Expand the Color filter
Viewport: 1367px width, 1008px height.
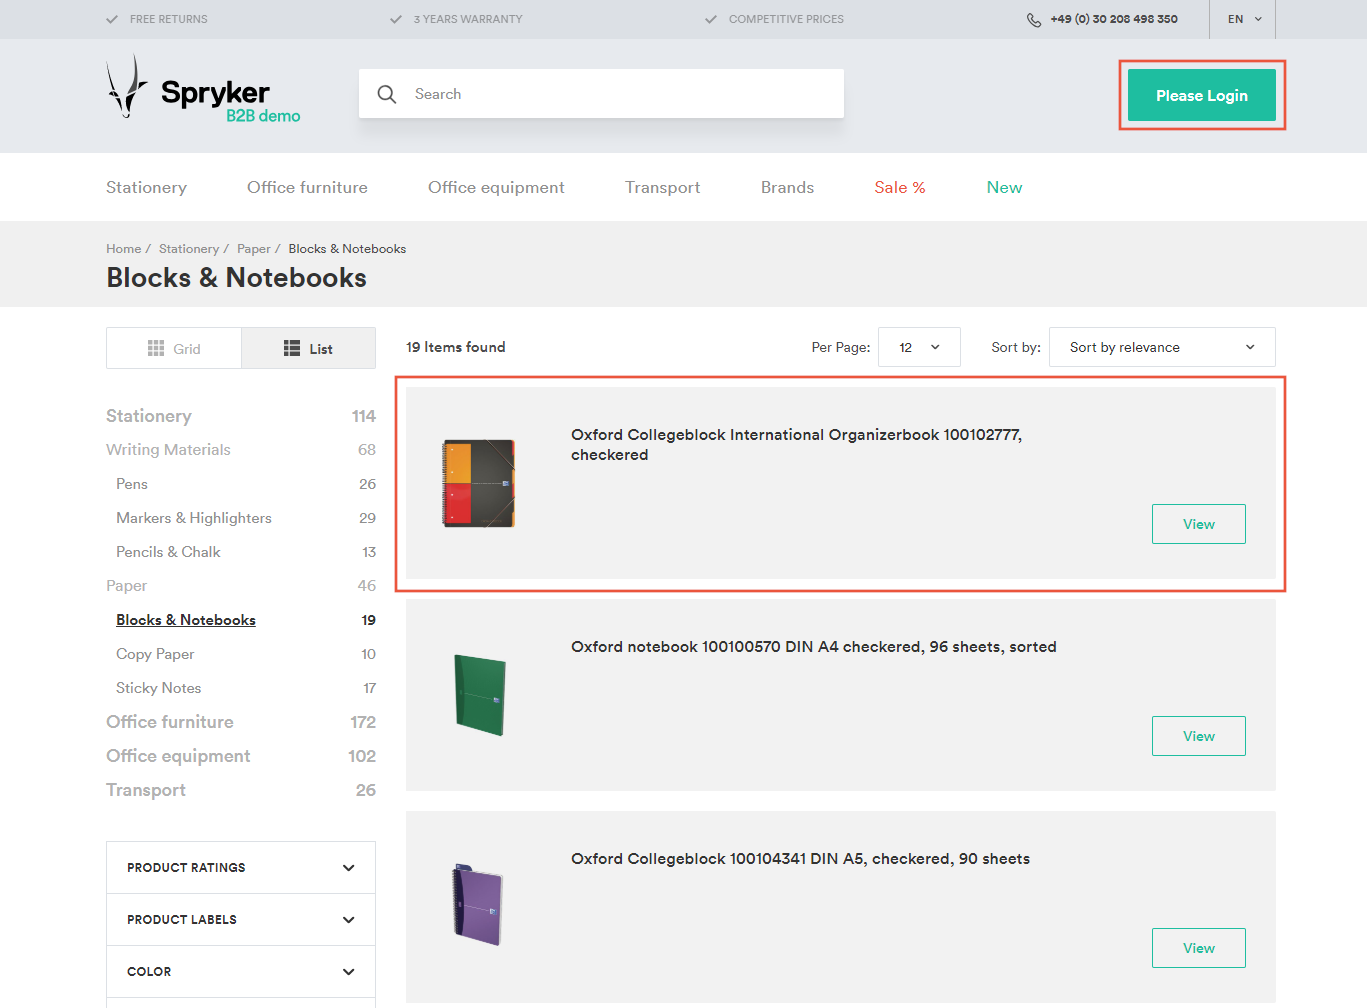tap(241, 972)
